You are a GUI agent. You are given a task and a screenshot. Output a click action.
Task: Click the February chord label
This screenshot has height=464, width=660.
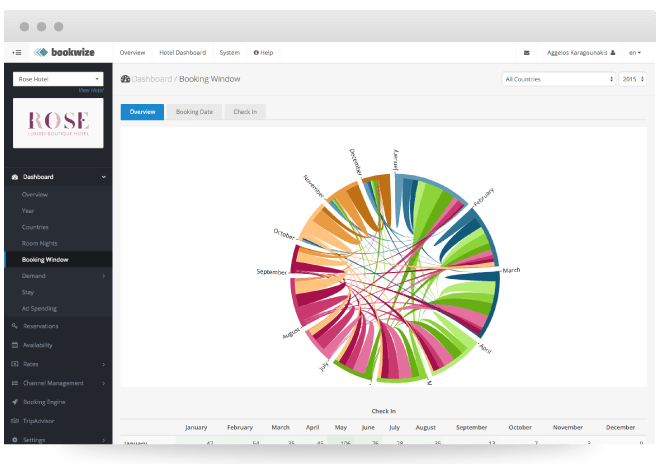[484, 197]
